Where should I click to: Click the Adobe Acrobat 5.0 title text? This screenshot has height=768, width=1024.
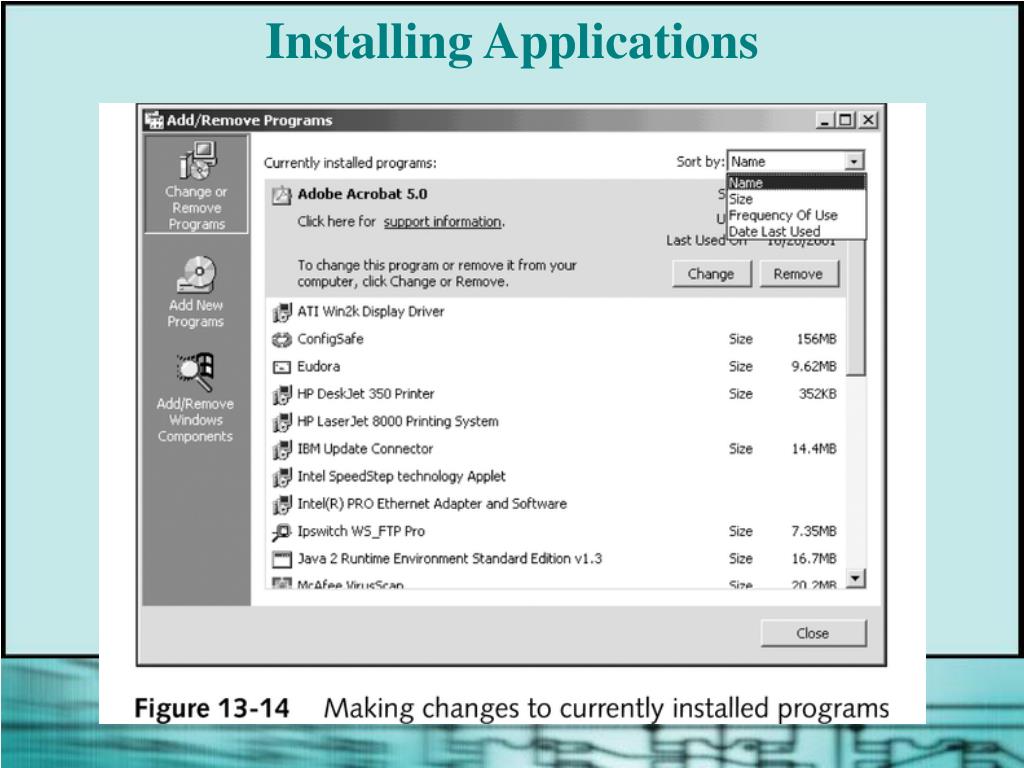(x=362, y=195)
